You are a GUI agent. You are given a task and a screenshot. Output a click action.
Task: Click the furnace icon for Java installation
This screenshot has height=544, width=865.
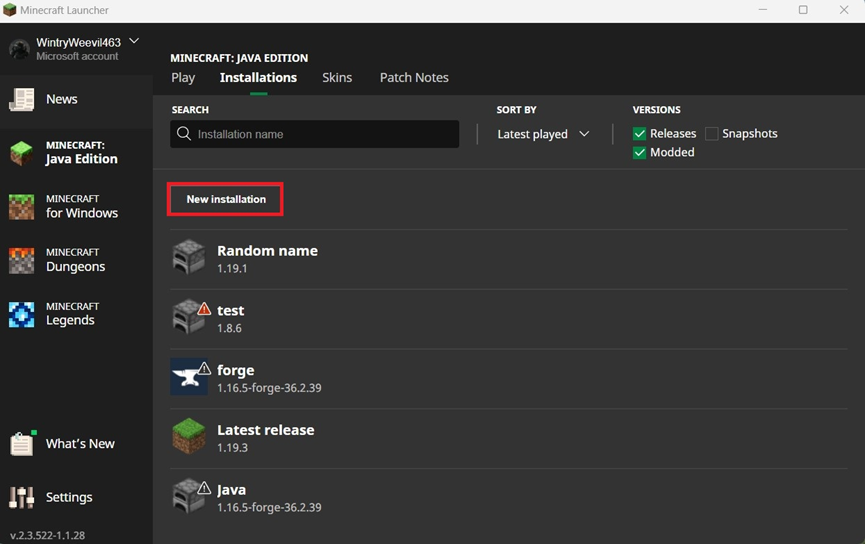[x=189, y=495]
